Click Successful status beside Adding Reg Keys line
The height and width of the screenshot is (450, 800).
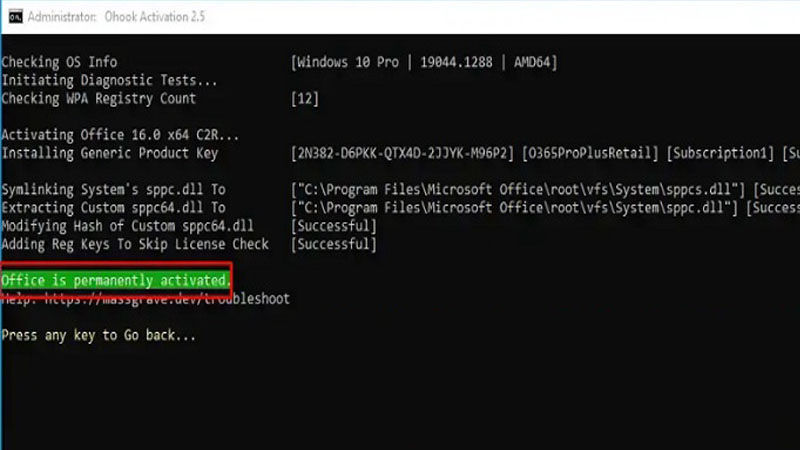pyautogui.click(x=333, y=243)
